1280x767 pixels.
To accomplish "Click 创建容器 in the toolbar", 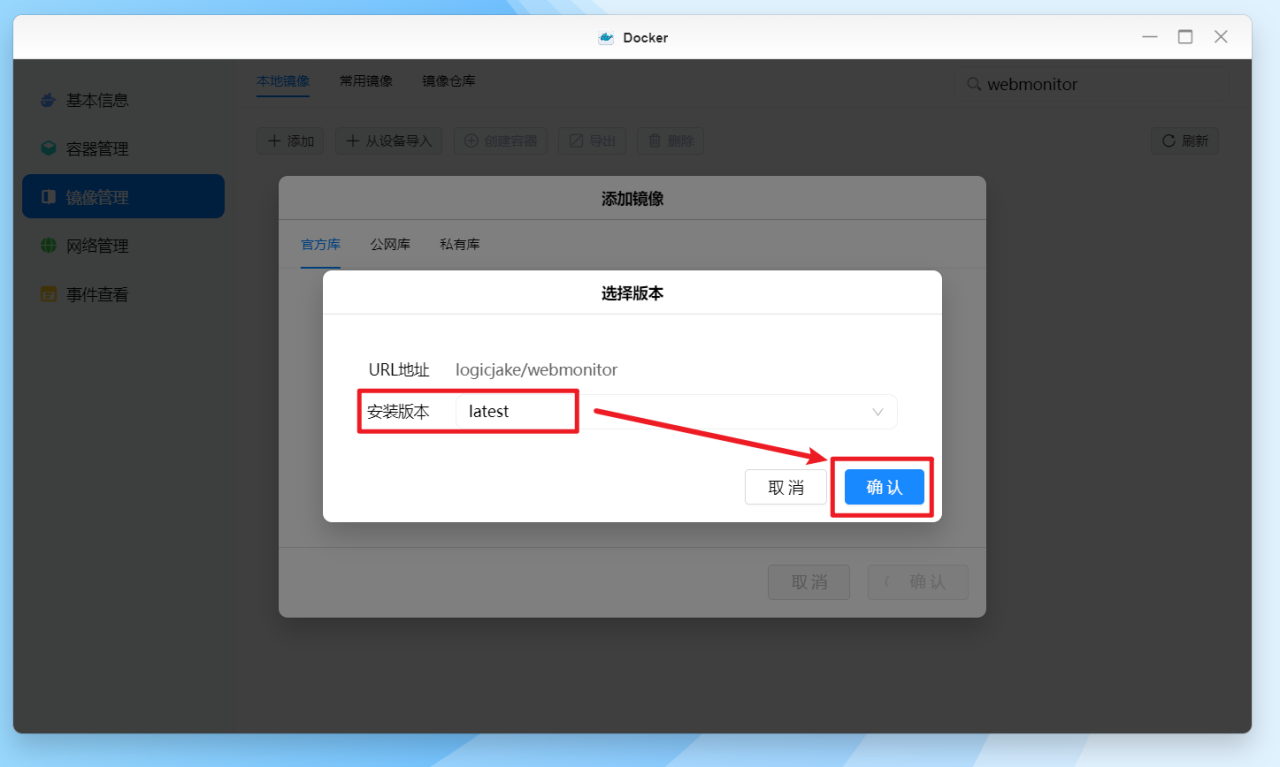I will (500, 140).
